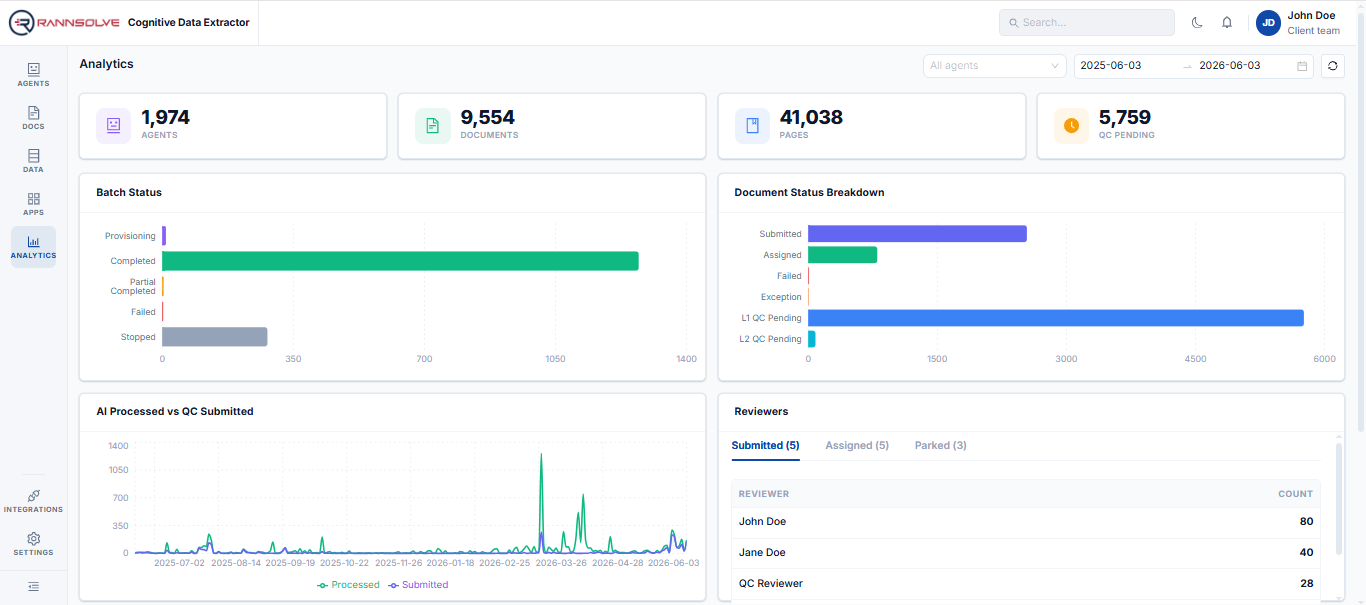Focus the Search box in header
1366x605 pixels.
(x=1087, y=22)
